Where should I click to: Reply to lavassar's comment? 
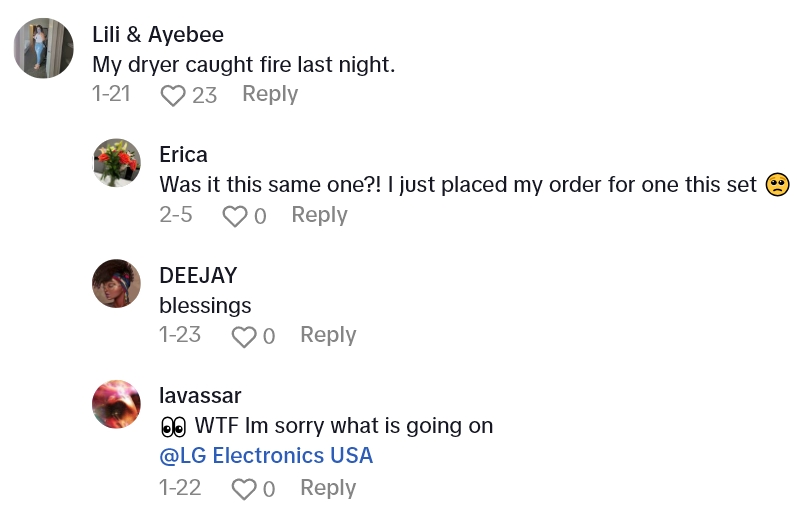328,488
